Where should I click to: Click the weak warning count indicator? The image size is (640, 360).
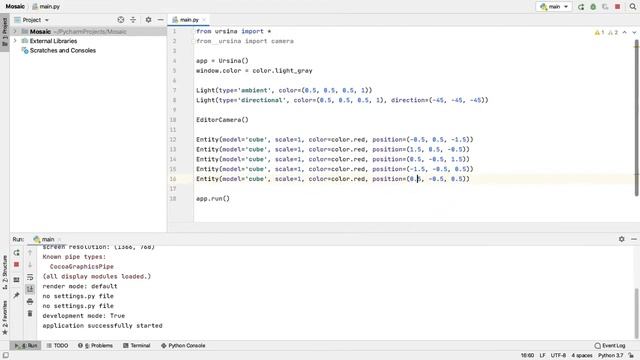(x=613, y=32)
